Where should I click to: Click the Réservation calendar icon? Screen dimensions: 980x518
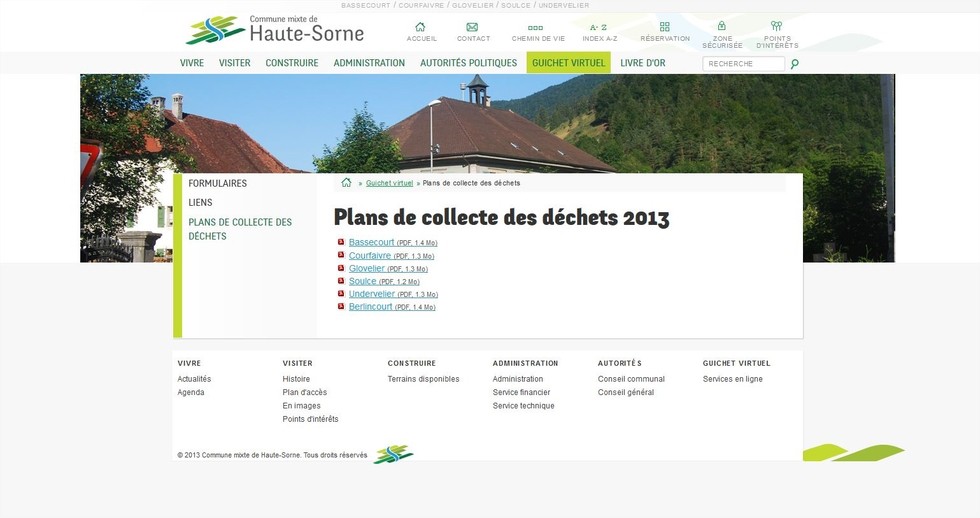[664, 27]
